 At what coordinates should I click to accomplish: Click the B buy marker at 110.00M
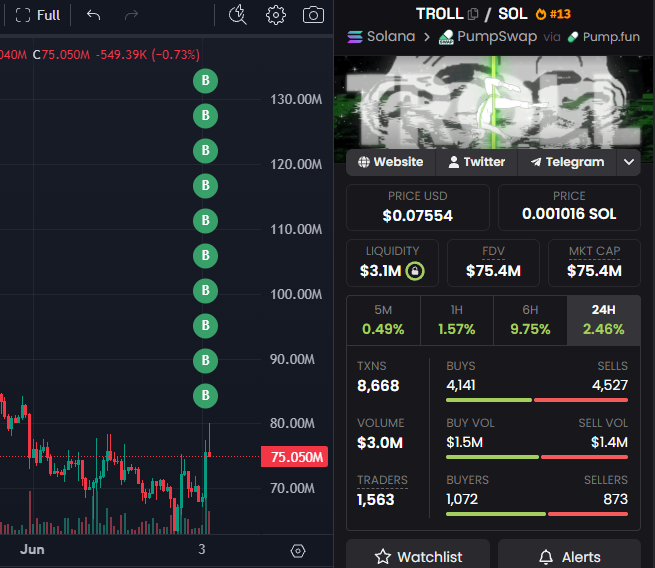[x=206, y=221]
